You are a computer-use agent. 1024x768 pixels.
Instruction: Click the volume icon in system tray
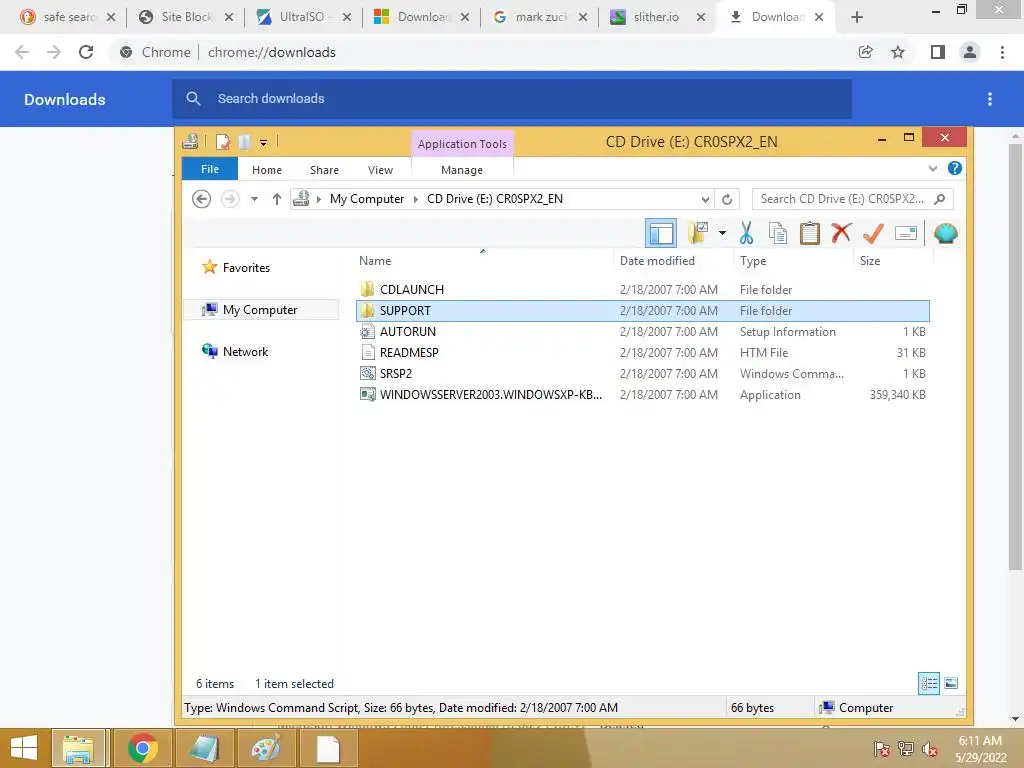pyautogui.click(x=930, y=749)
